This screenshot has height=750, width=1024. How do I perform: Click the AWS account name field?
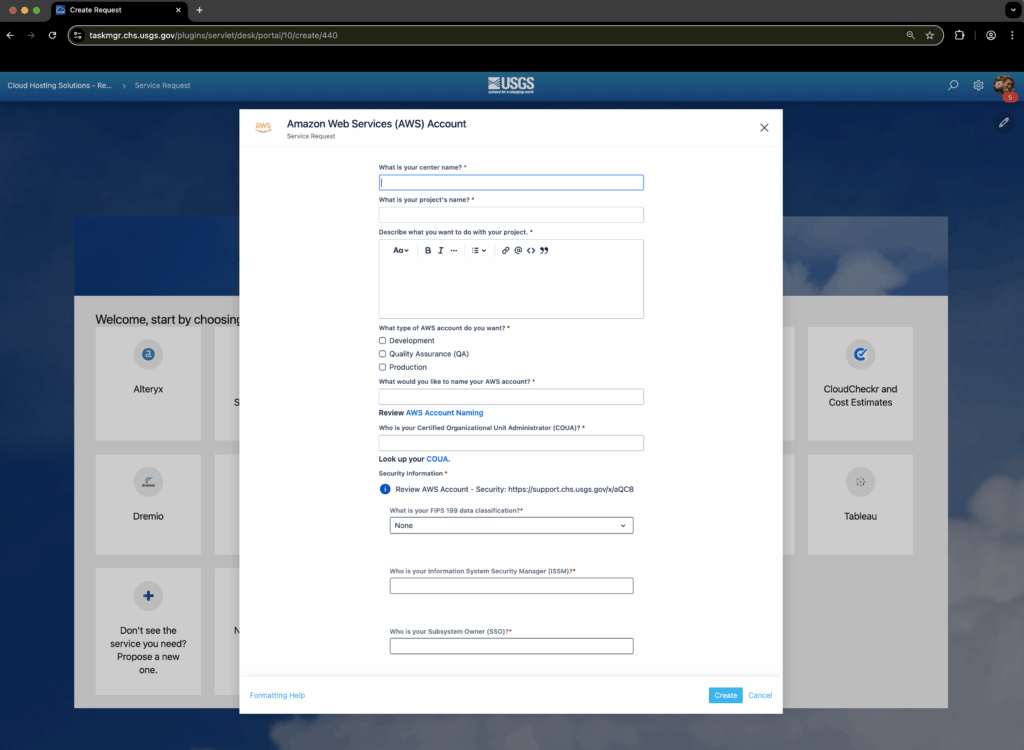(511, 397)
